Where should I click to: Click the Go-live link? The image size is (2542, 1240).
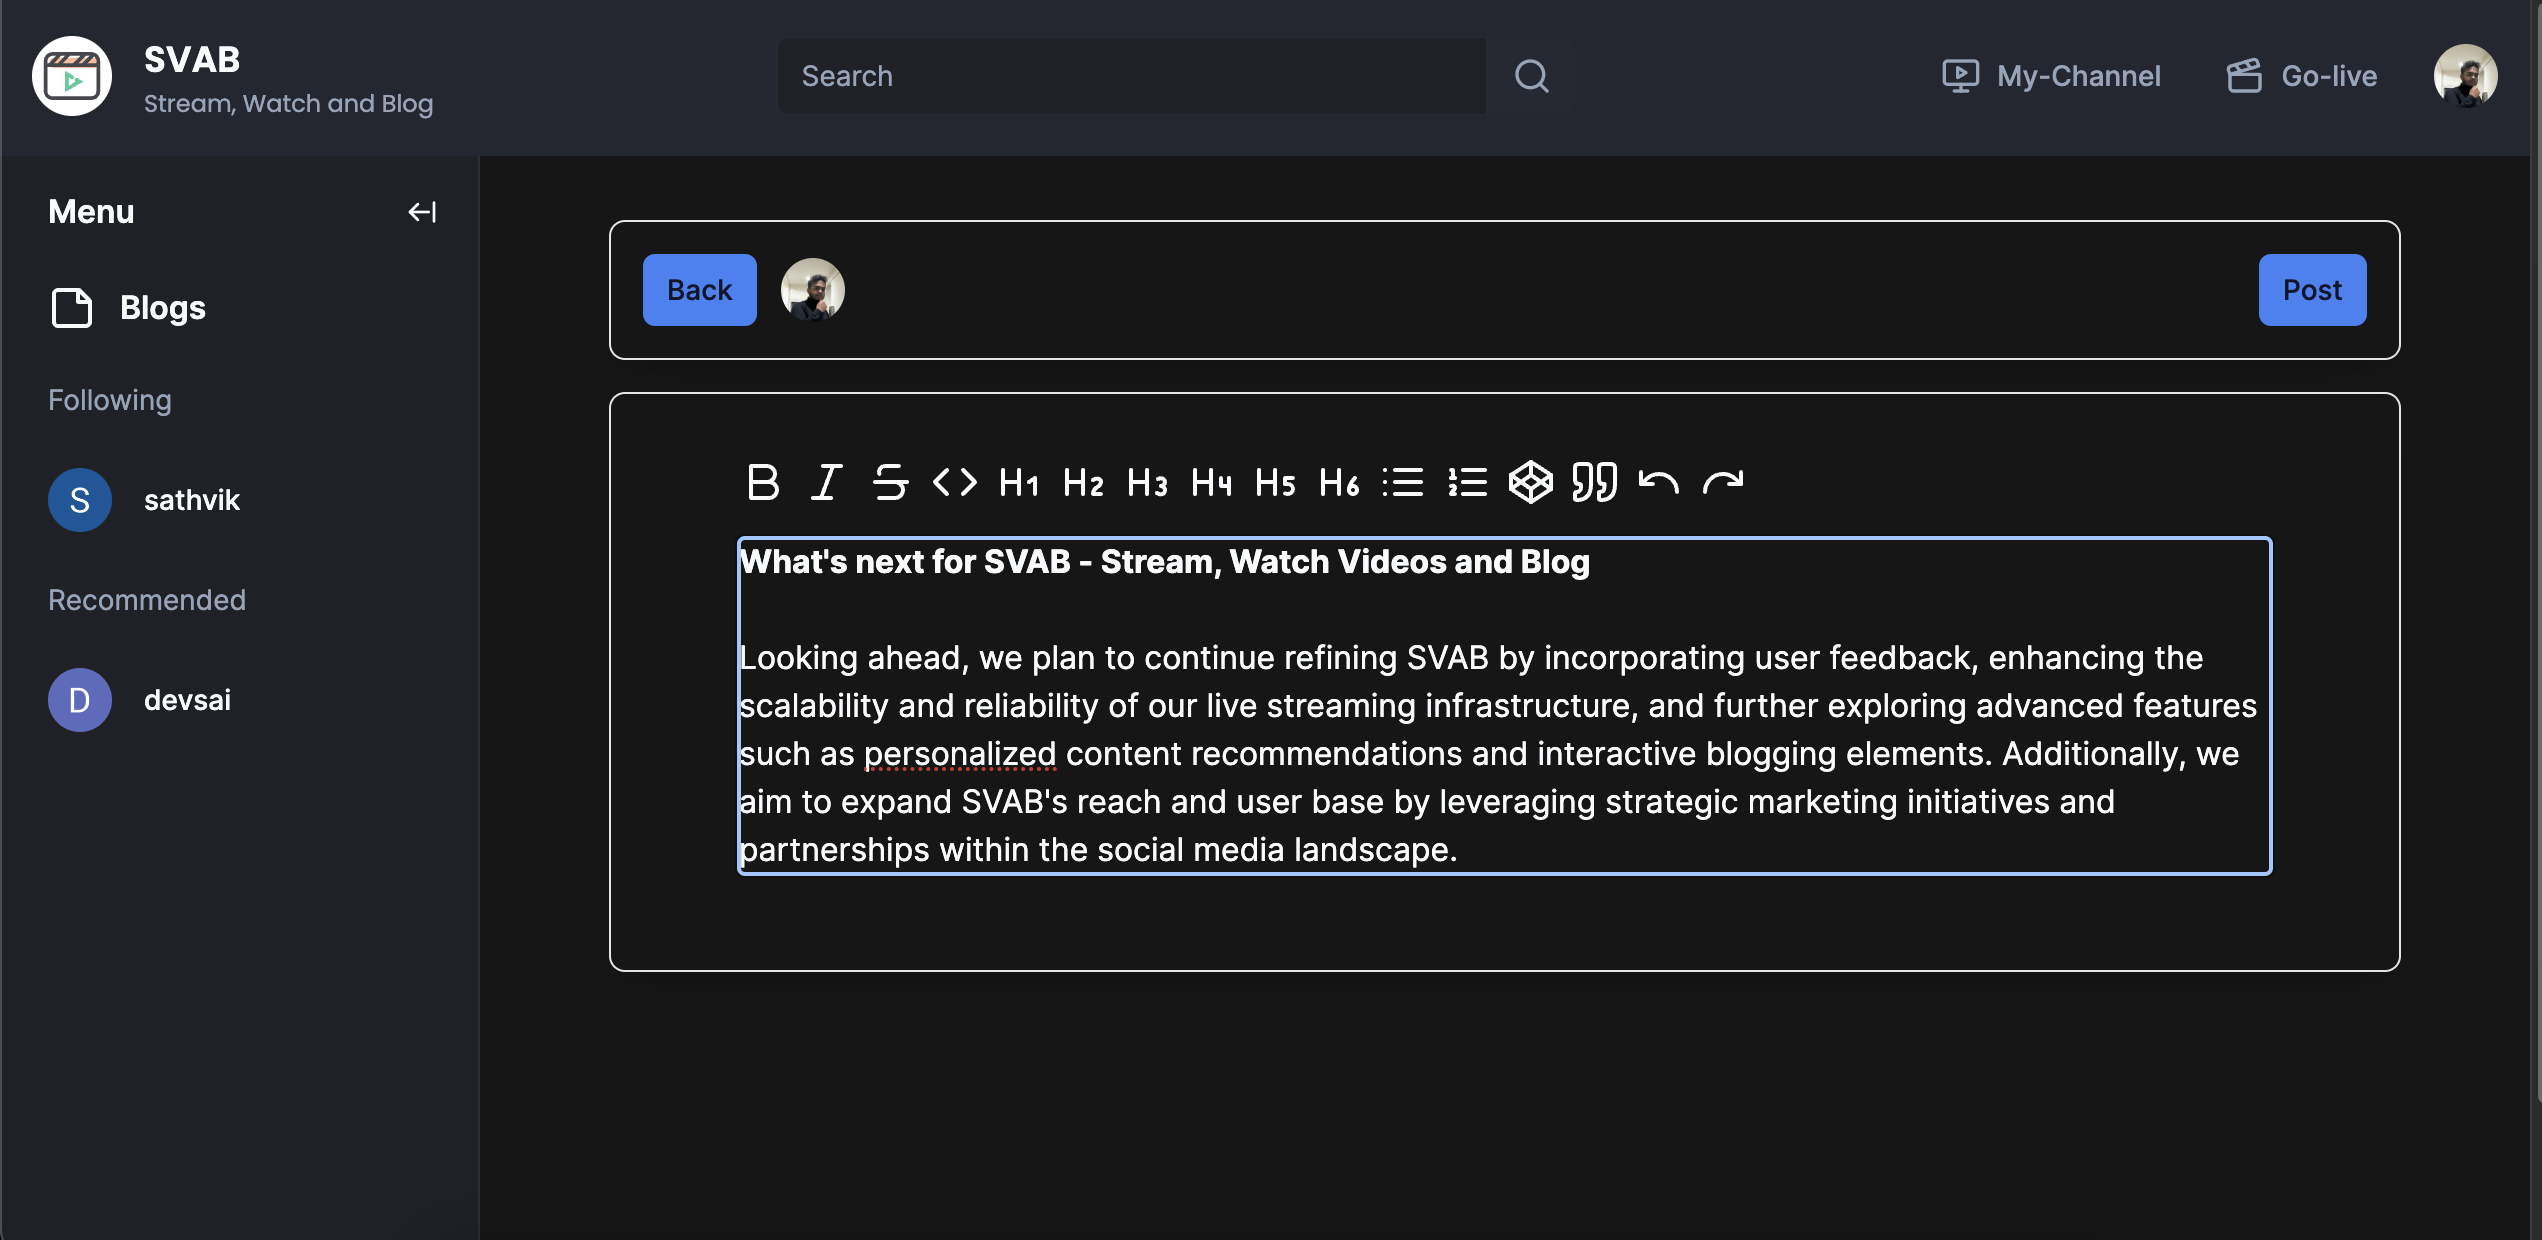coord(2302,76)
